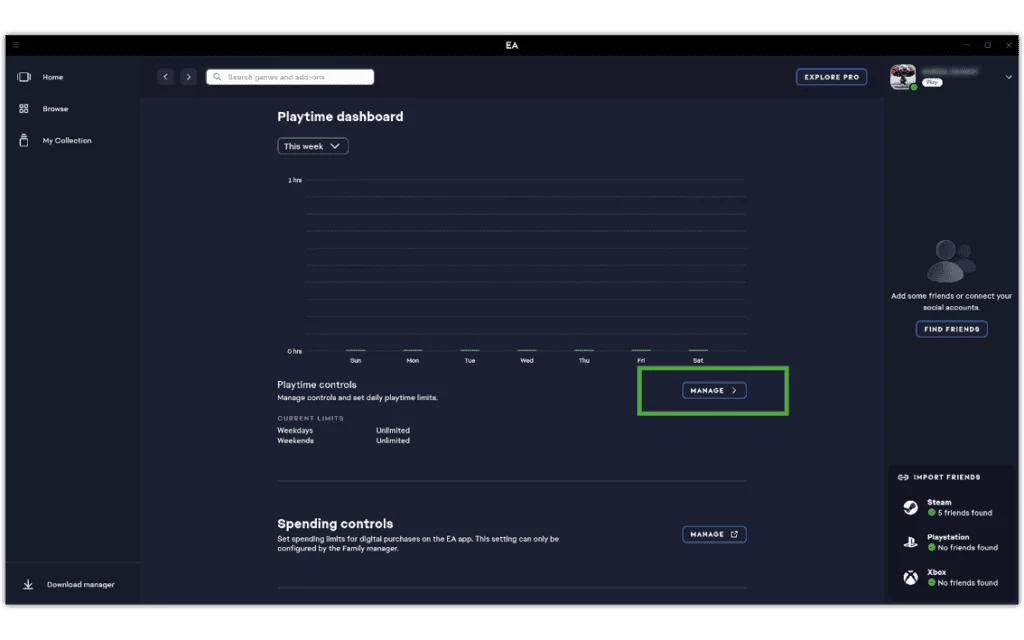Click the Explore Pro button

pos(831,77)
